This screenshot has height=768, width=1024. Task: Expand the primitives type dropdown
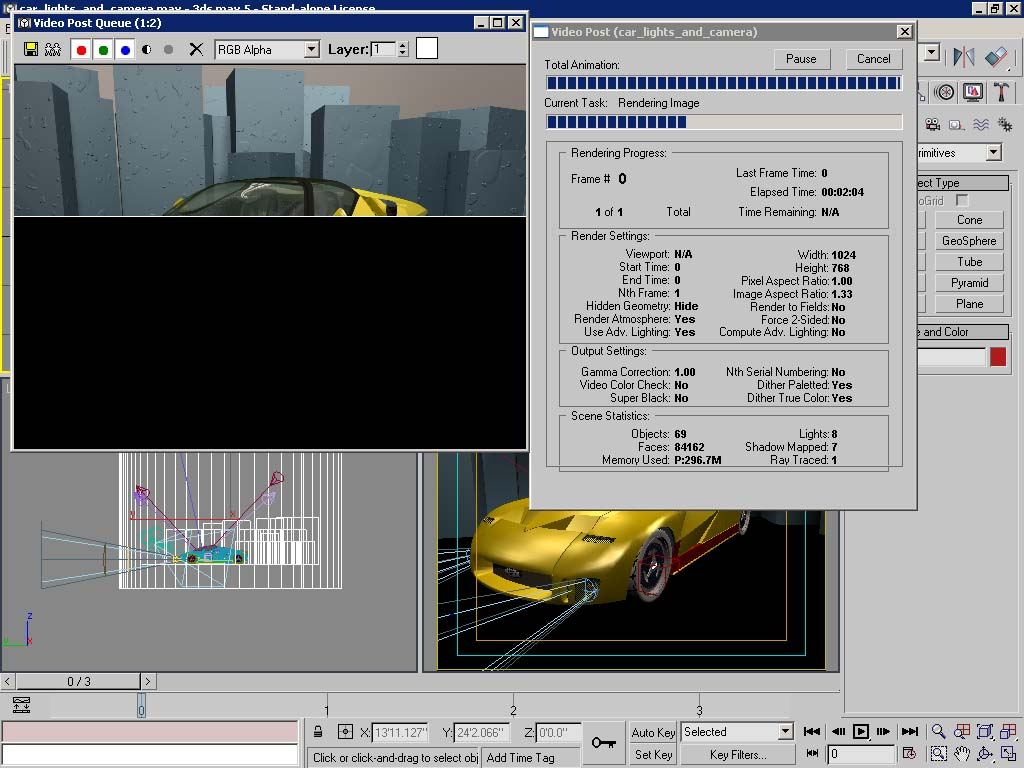point(993,153)
